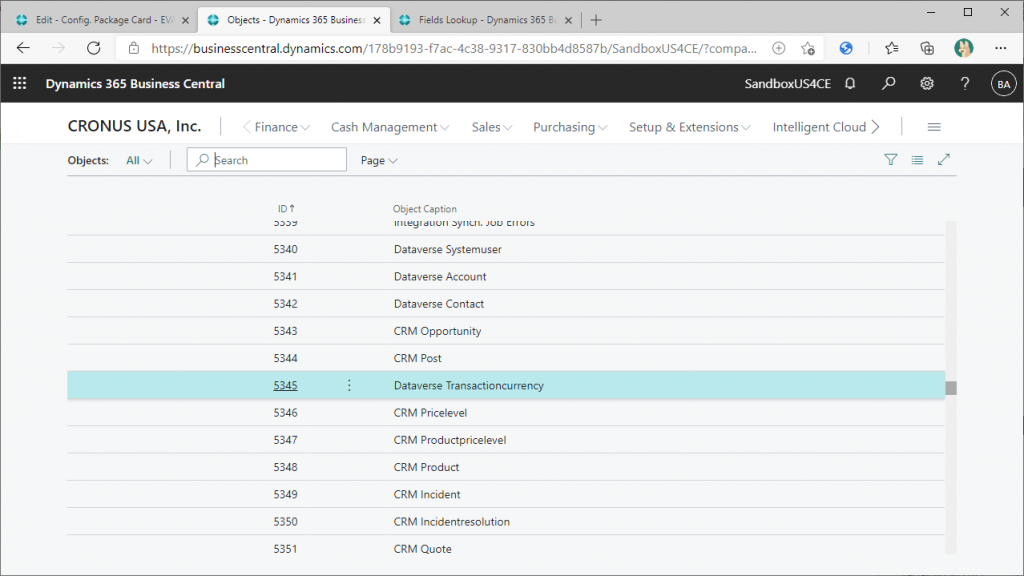Focus the Objects search field
Viewport: 1024px width, 576px height.
pyautogui.click(x=266, y=160)
